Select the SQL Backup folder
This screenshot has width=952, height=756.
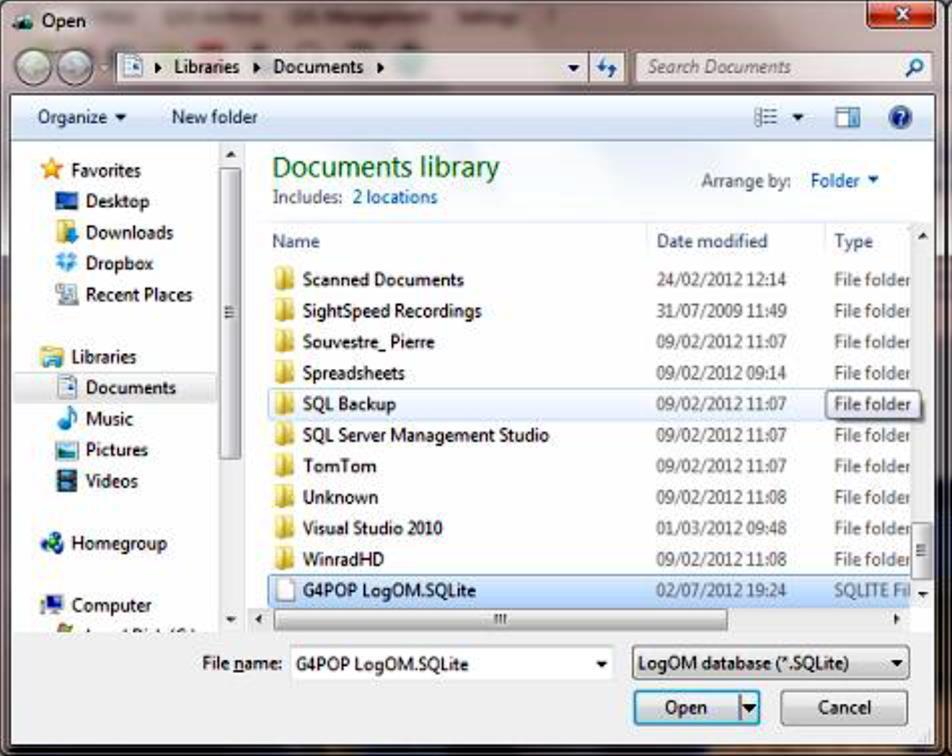[589, 404]
